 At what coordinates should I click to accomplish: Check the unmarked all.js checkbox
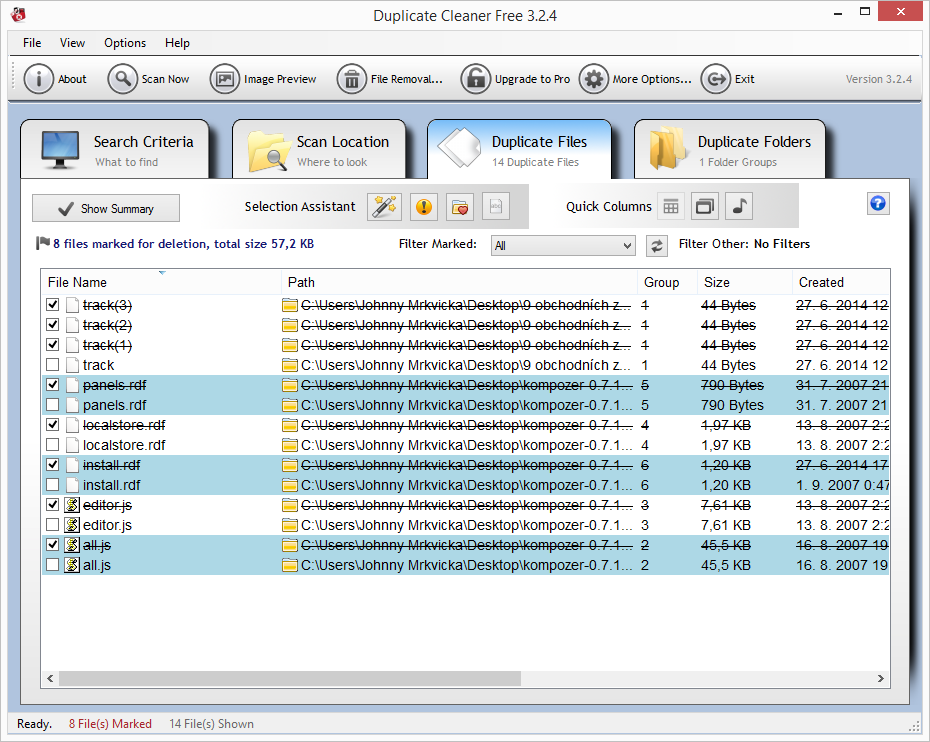pyautogui.click(x=52, y=565)
